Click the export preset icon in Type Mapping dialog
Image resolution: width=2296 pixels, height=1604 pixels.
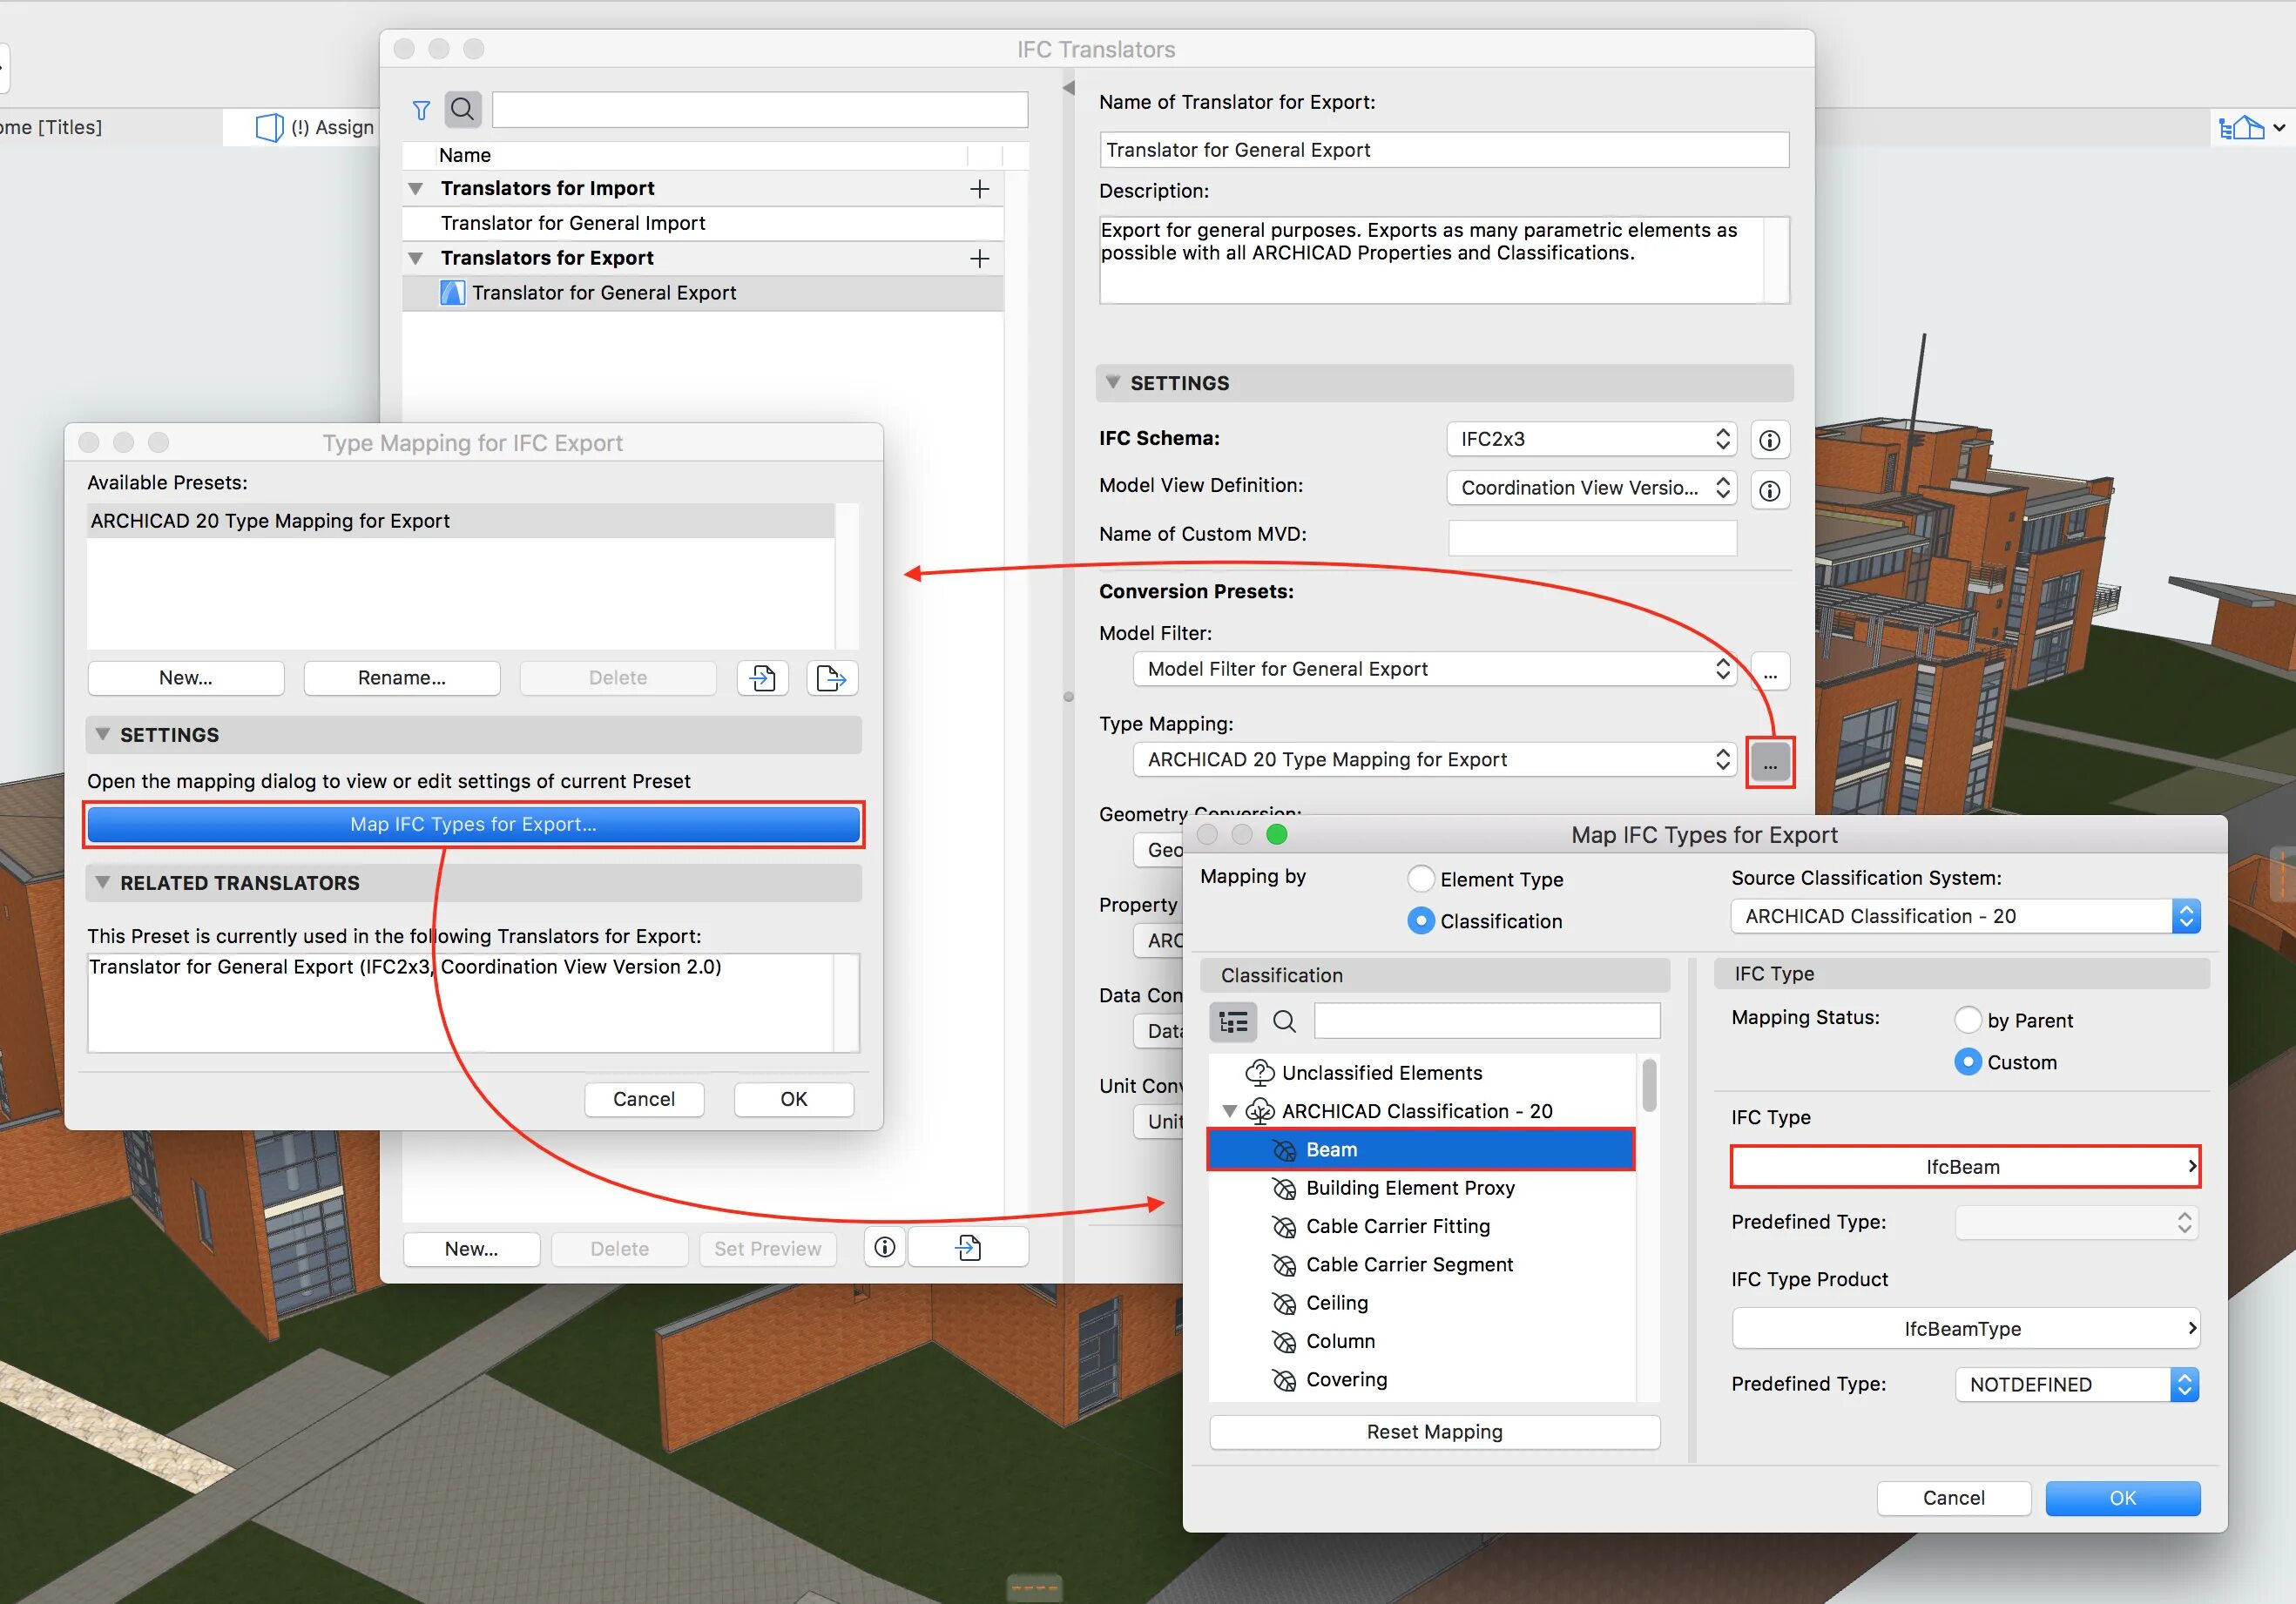point(831,678)
